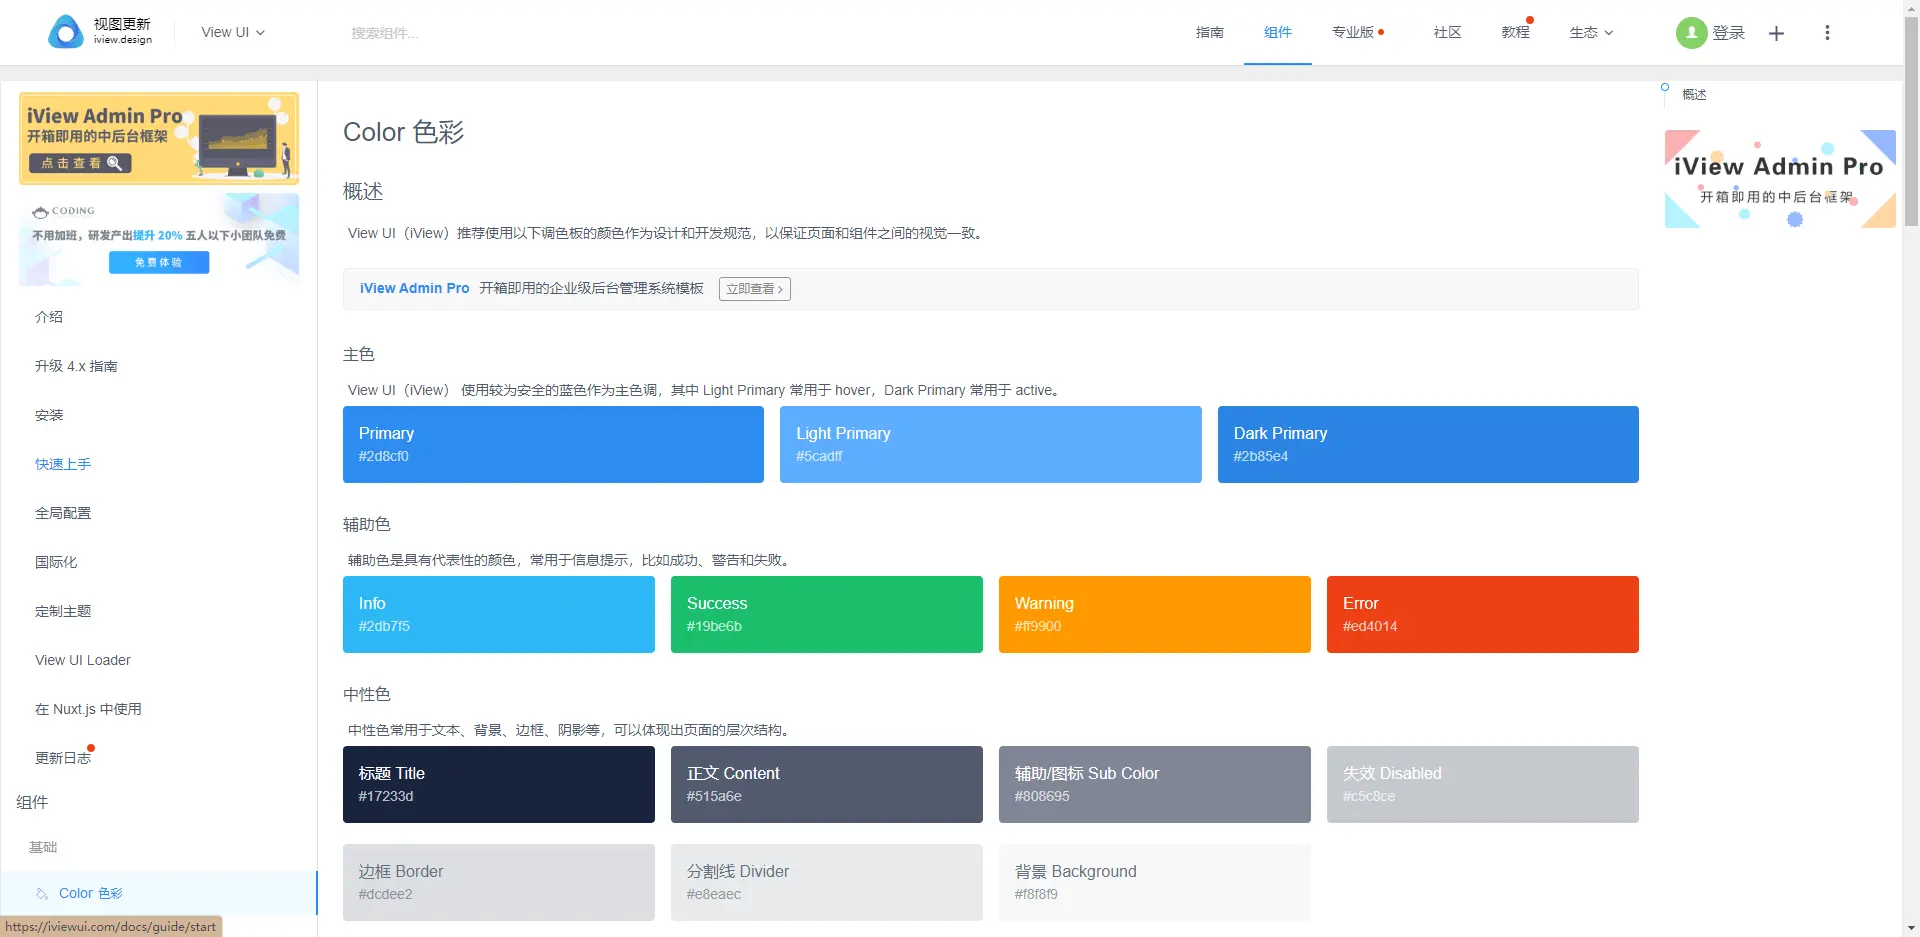Click the scrollbar down arrow
1920x937 pixels.
pyautogui.click(x=1911, y=928)
